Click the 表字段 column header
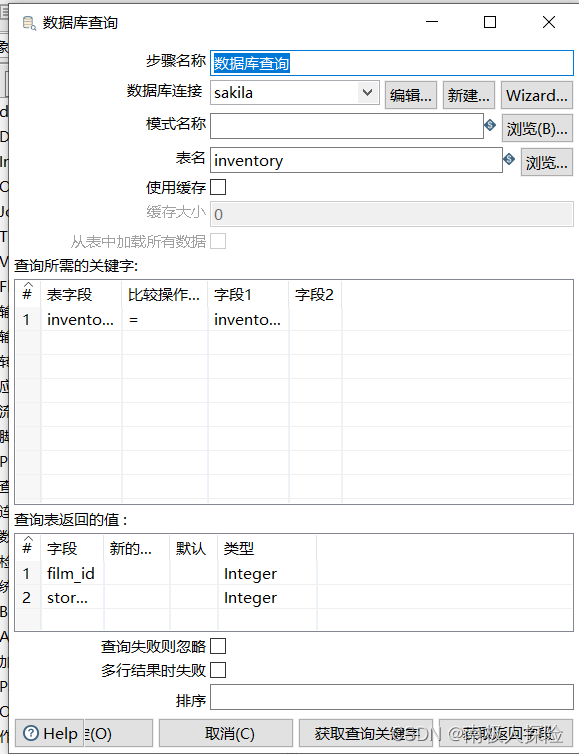The image size is (579, 754). 81,294
